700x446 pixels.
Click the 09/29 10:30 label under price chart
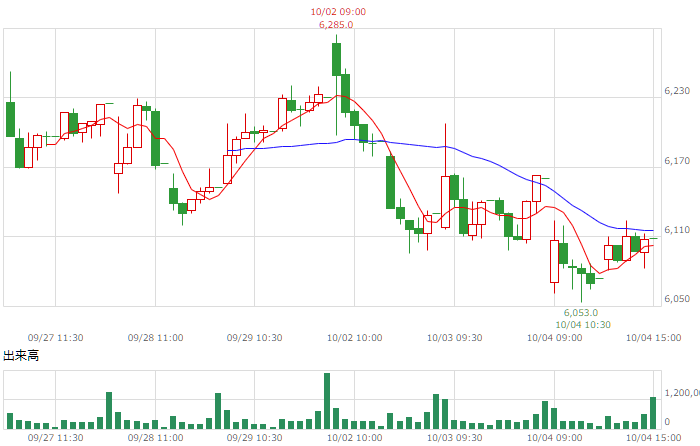point(254,338)
